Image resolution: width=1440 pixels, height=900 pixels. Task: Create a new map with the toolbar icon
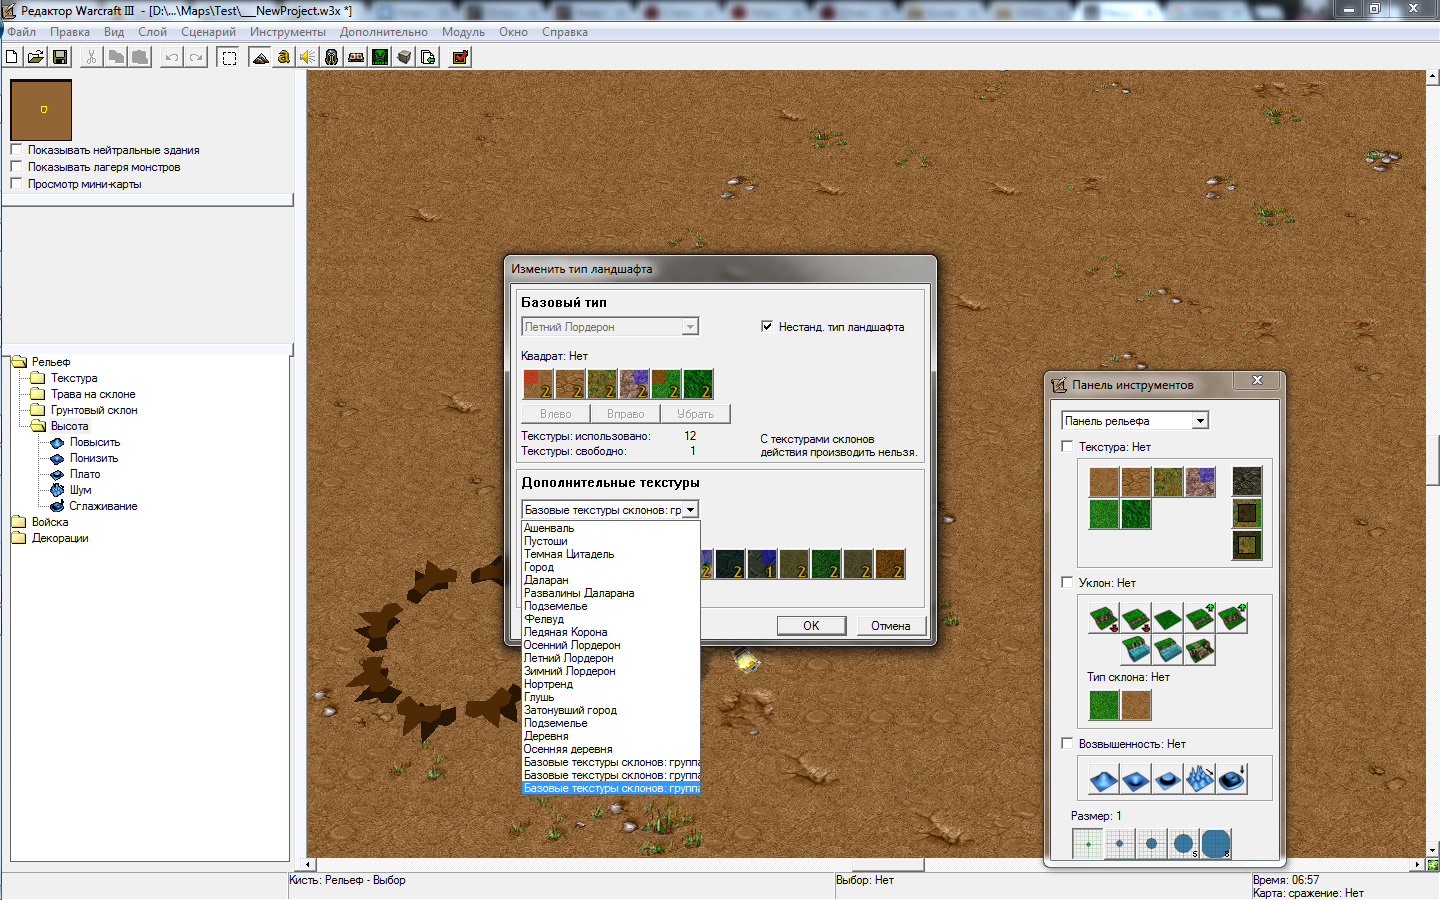click(12, 57)
